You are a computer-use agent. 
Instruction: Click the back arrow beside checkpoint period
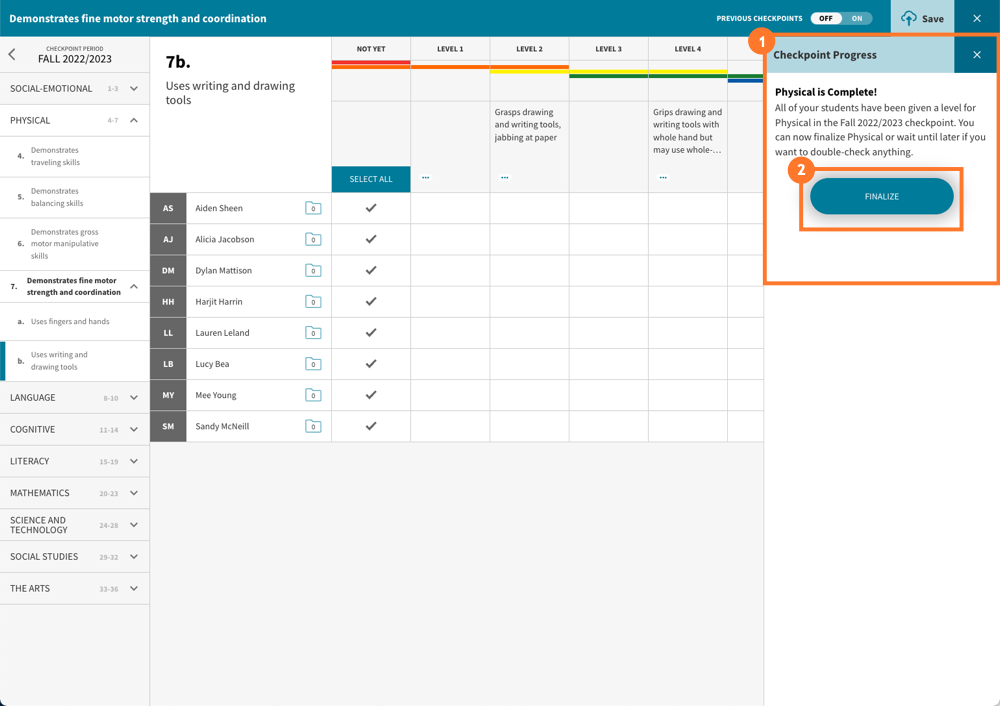(12, 55)
